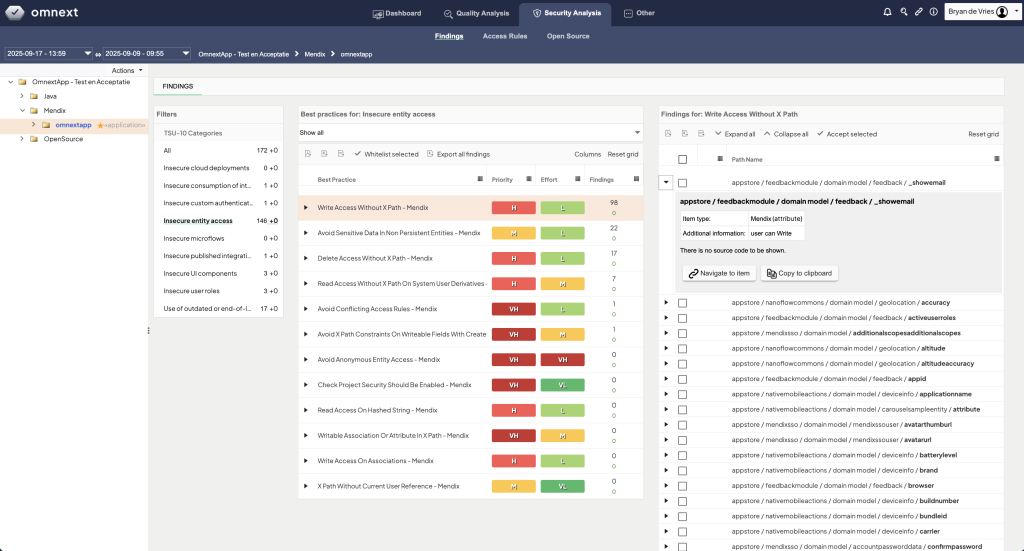
Task: Tick checkbox for geolocation / accuracy row
Action: click(682, 303)
